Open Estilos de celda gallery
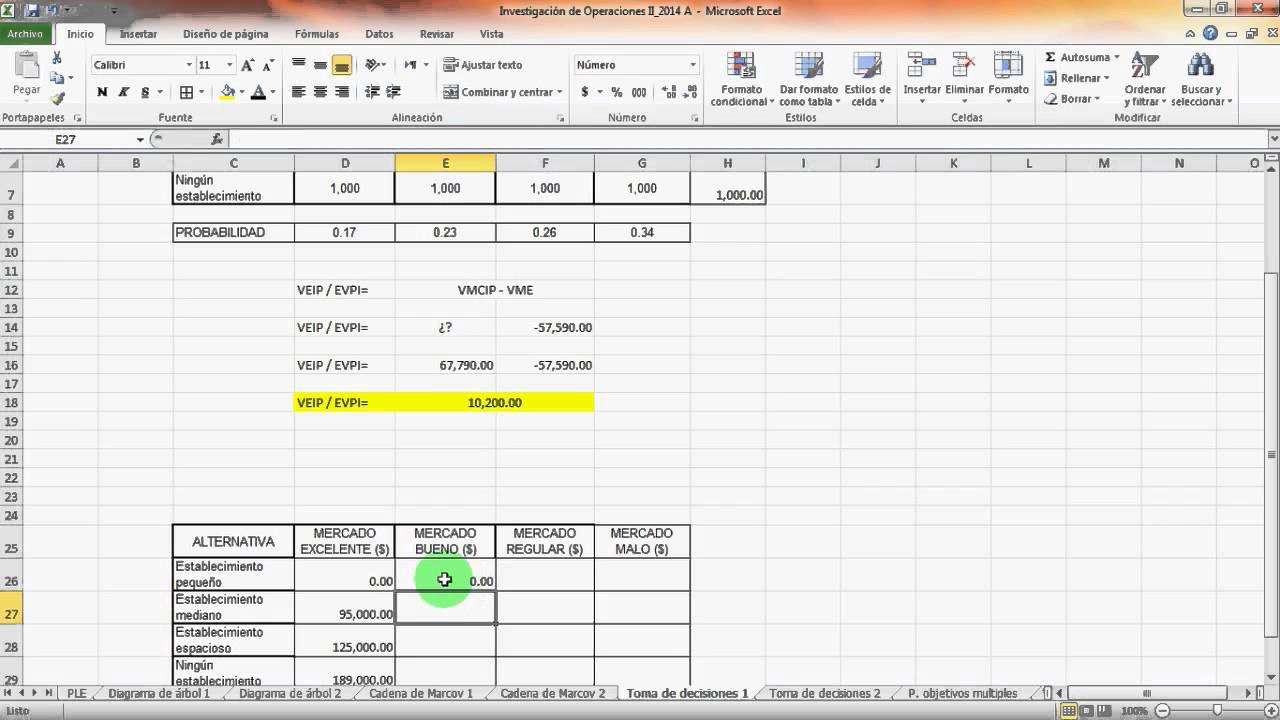Screen dimensions: 1280x720 coord(867,80)
